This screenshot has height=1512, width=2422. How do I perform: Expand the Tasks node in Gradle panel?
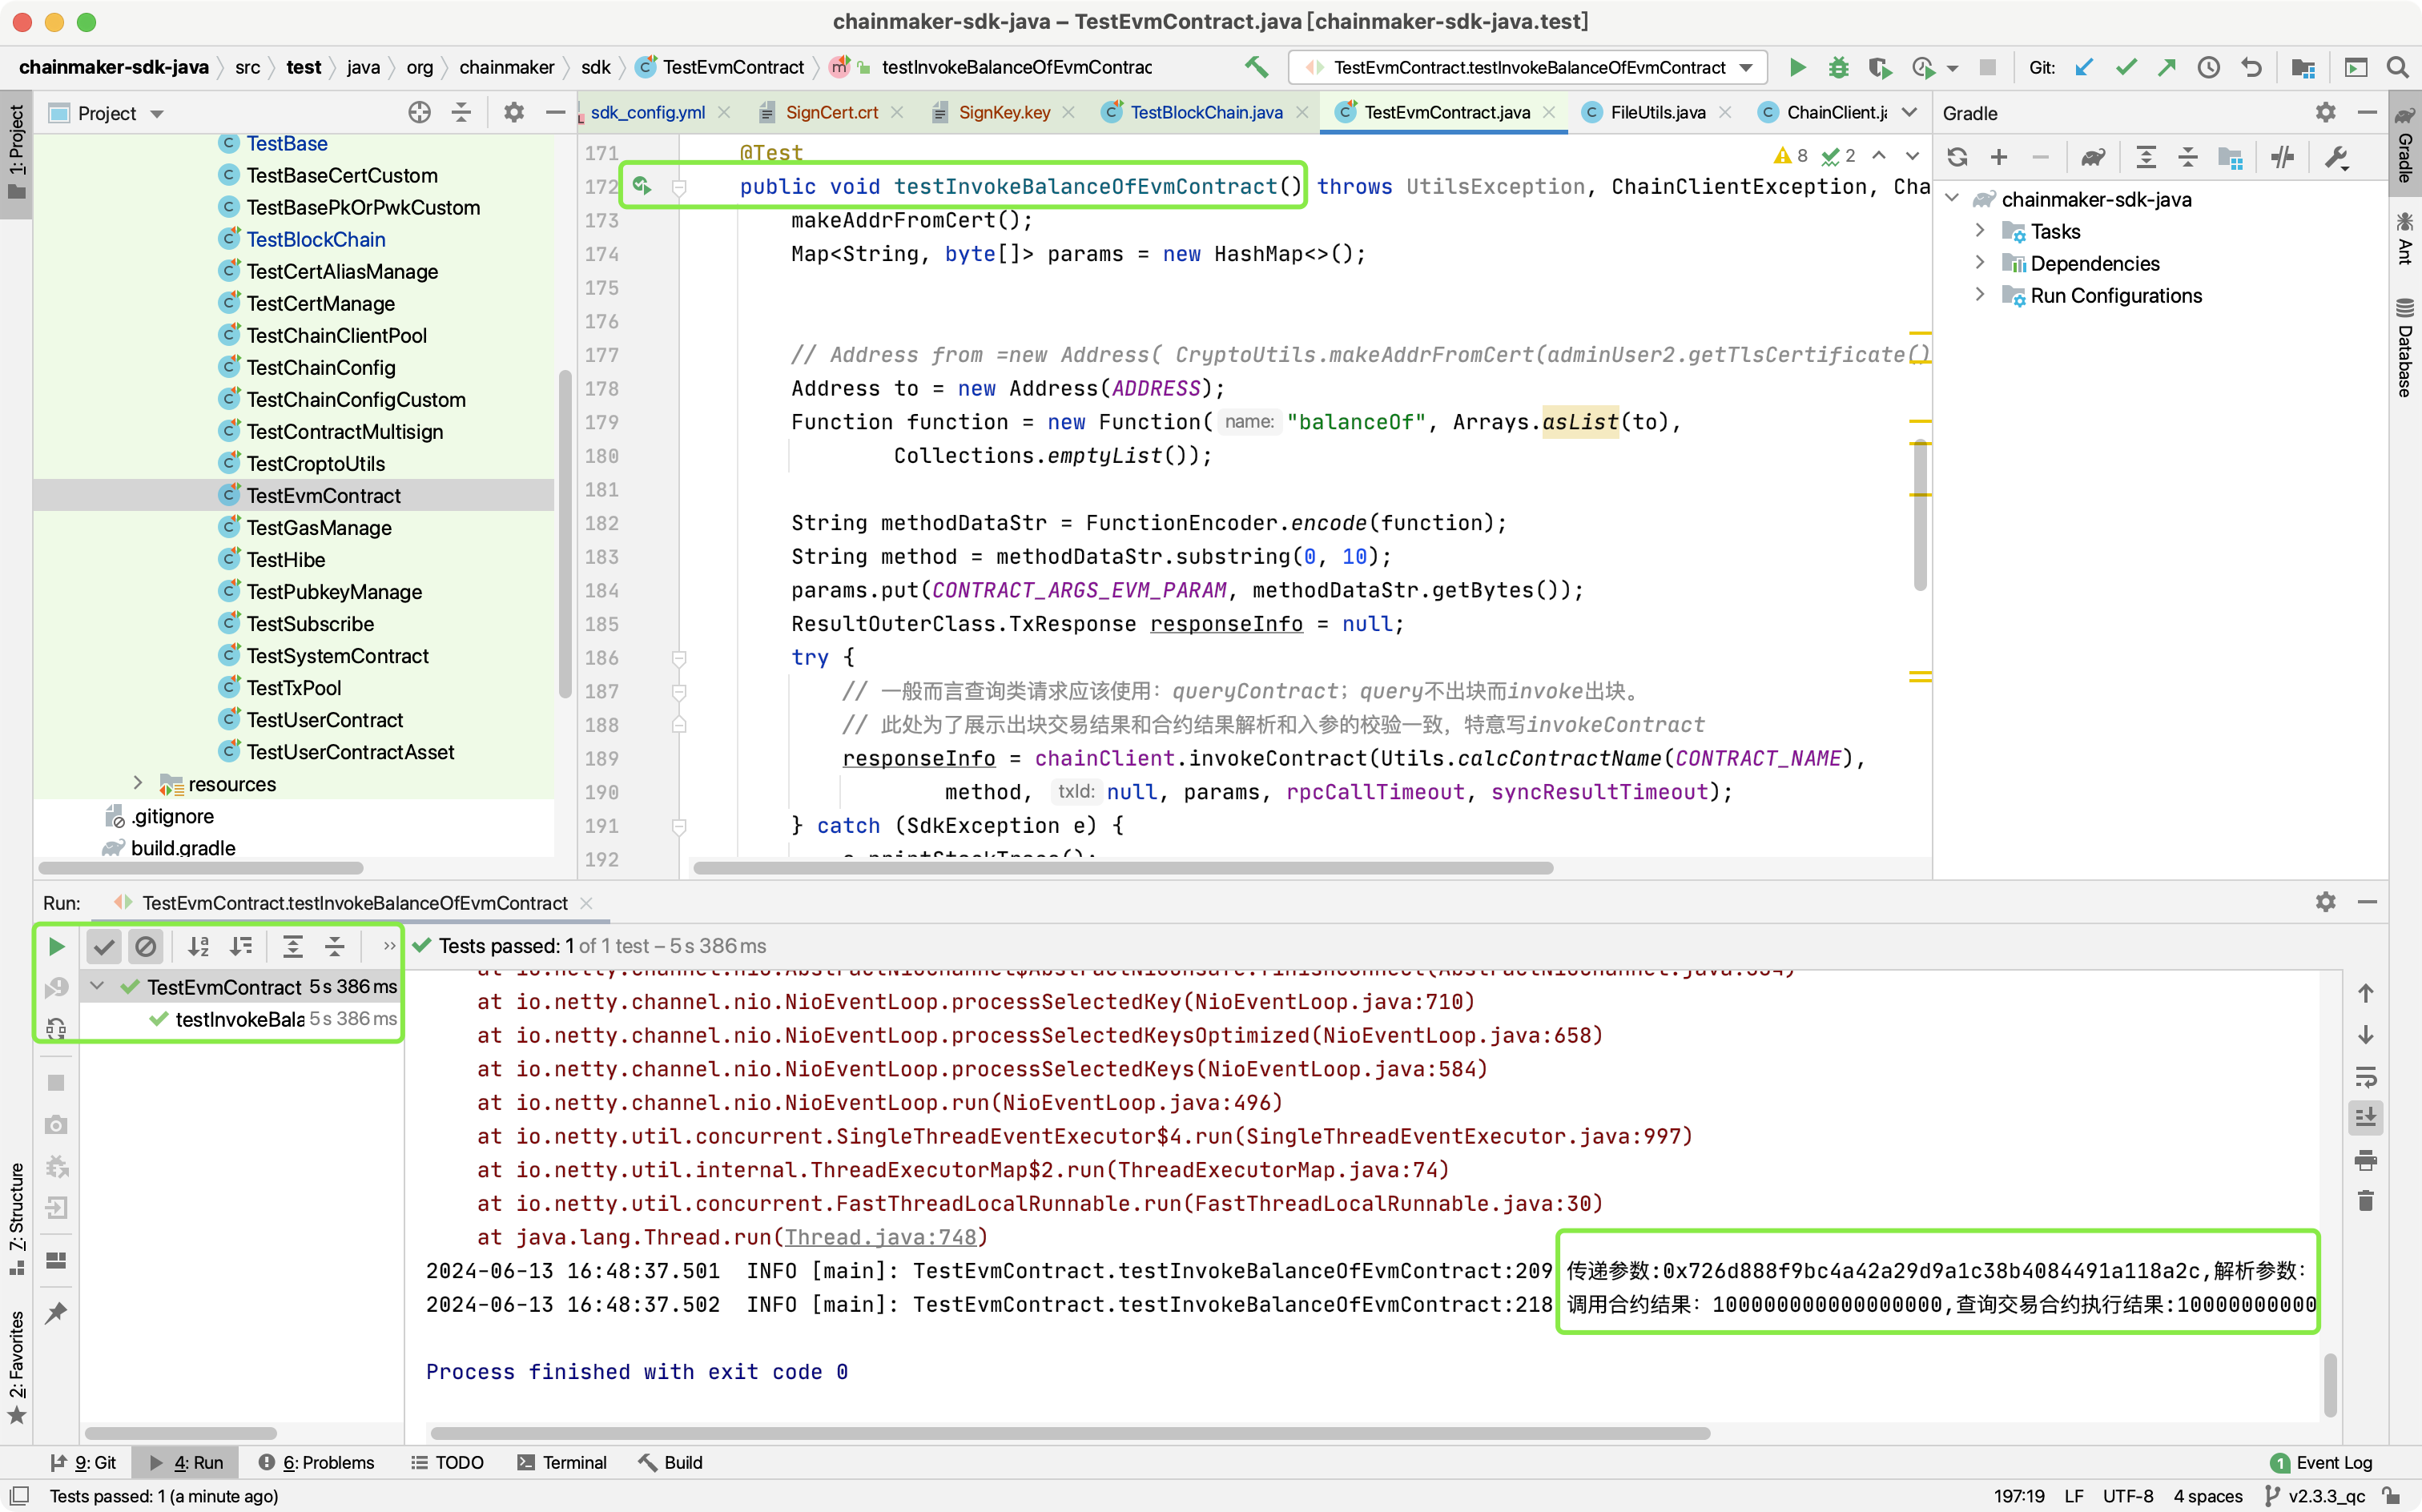1980,231
